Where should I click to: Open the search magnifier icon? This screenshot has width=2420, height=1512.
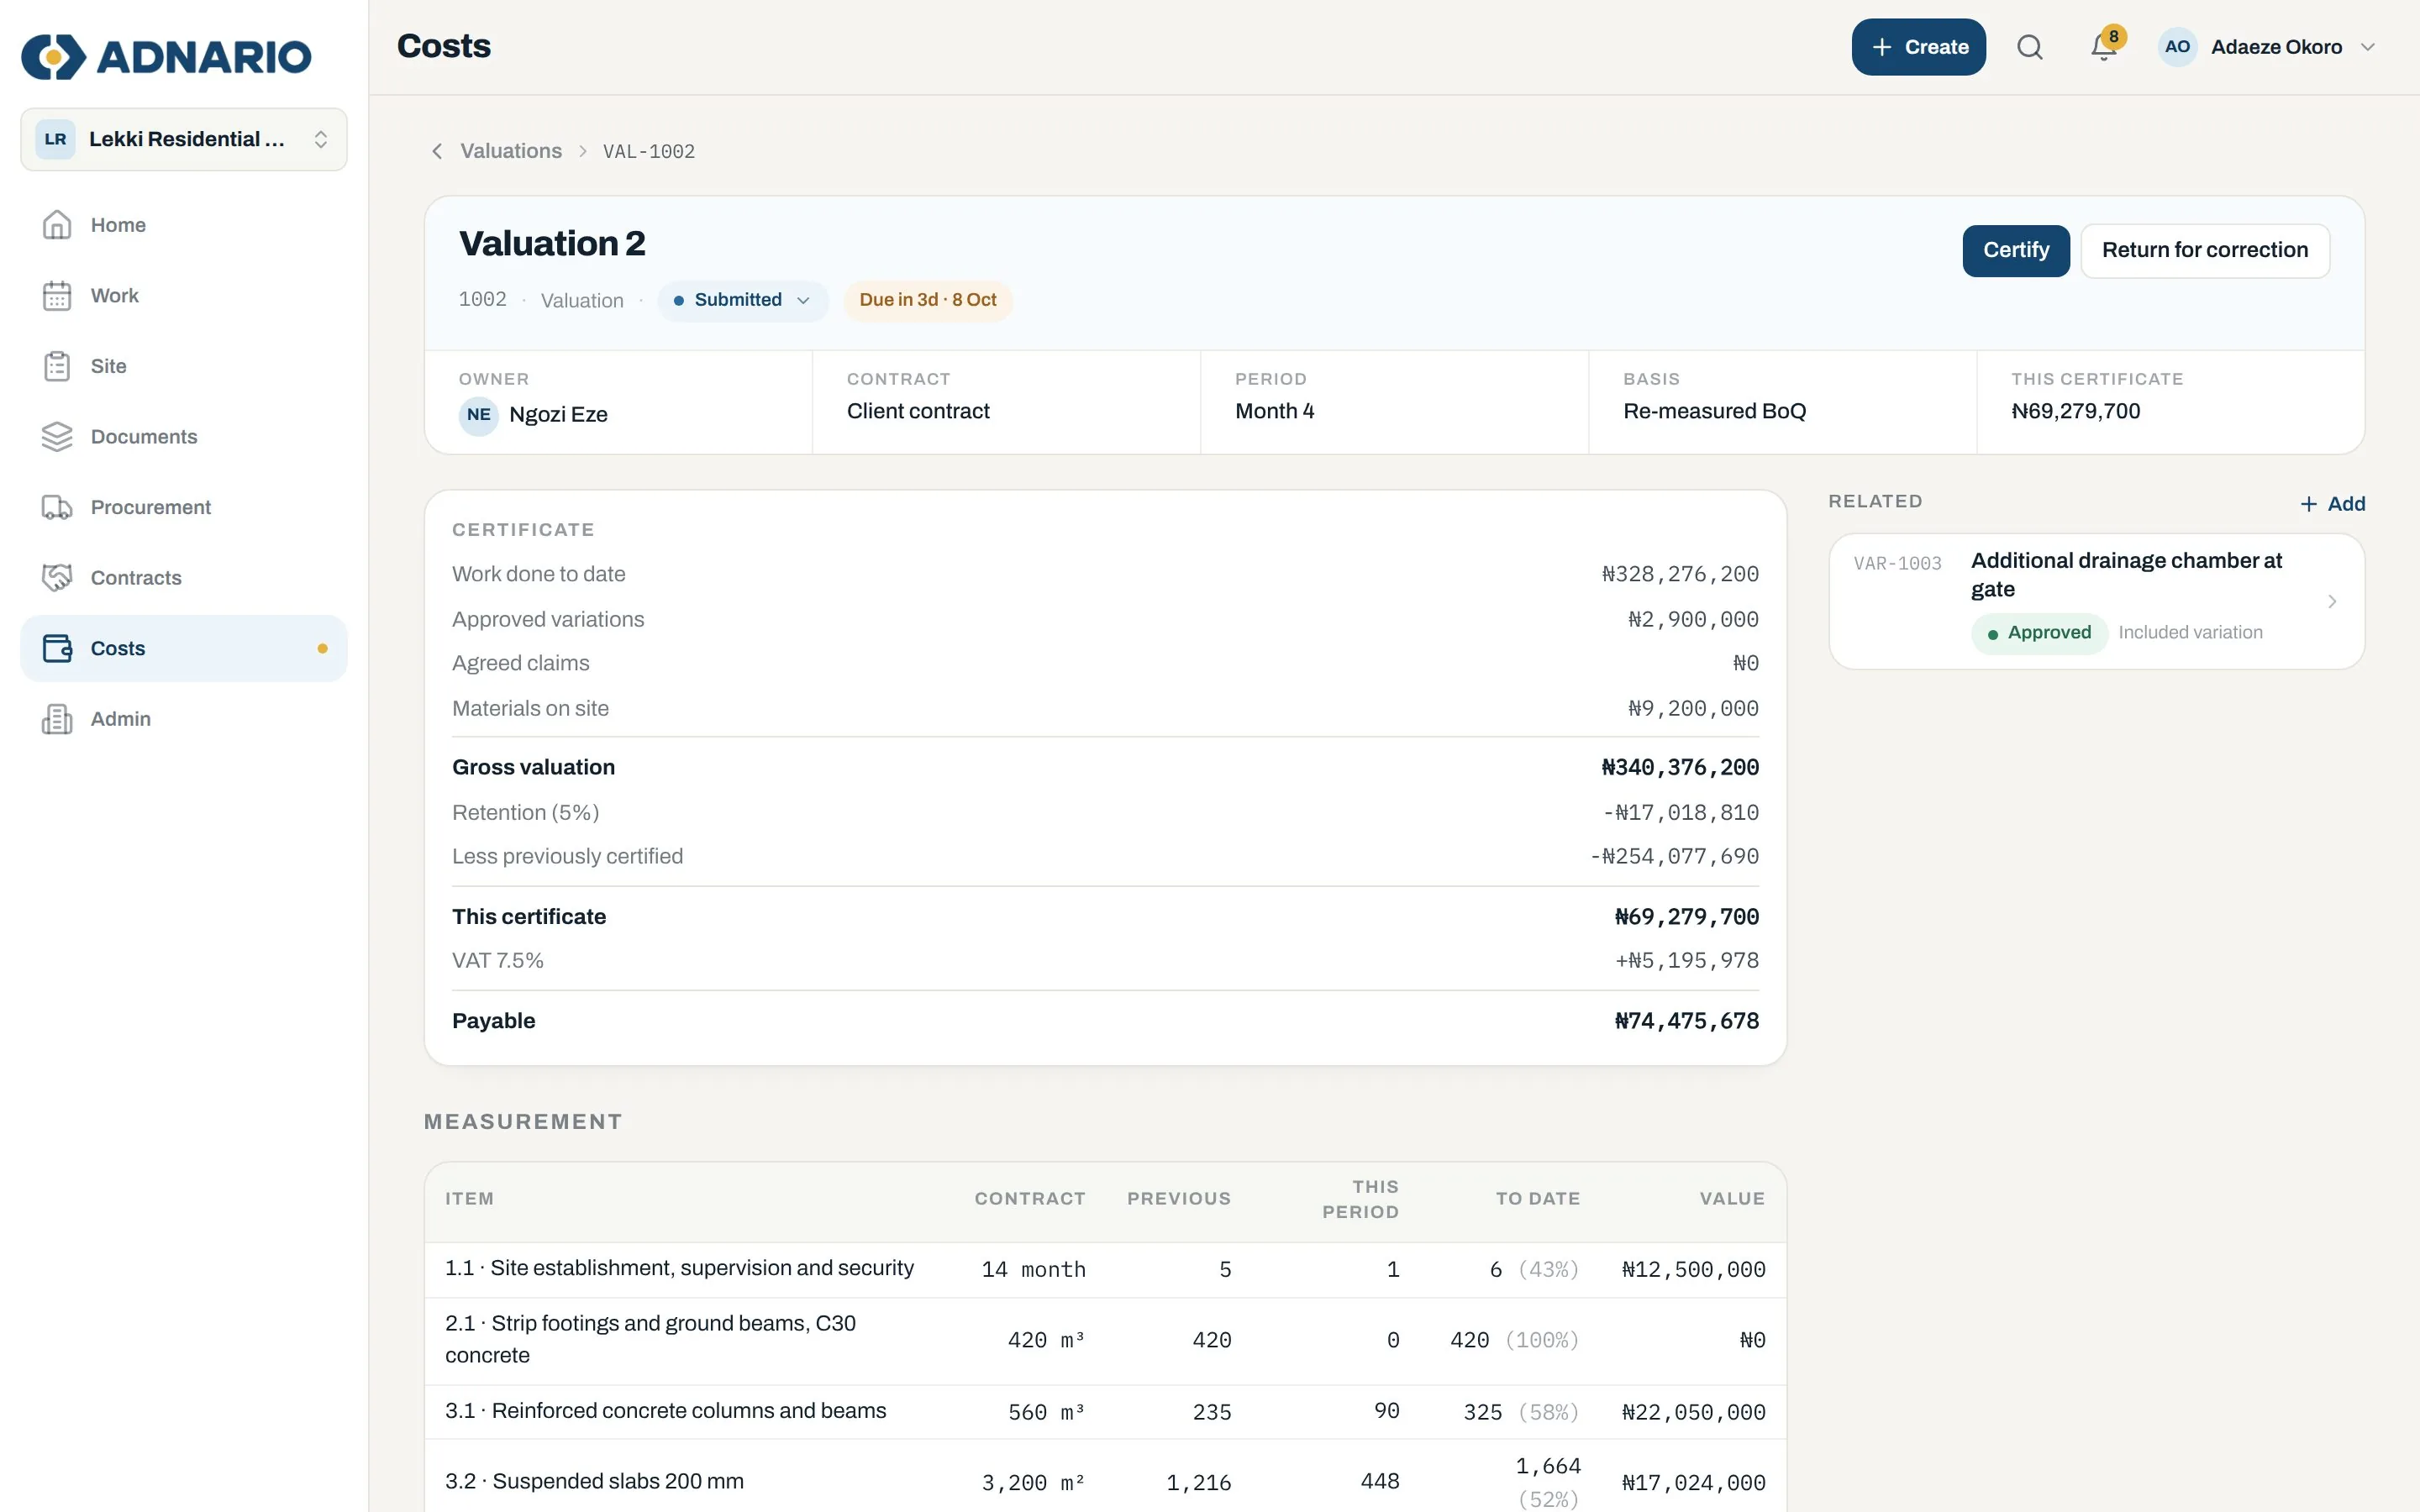click(x=2029, y=47)
